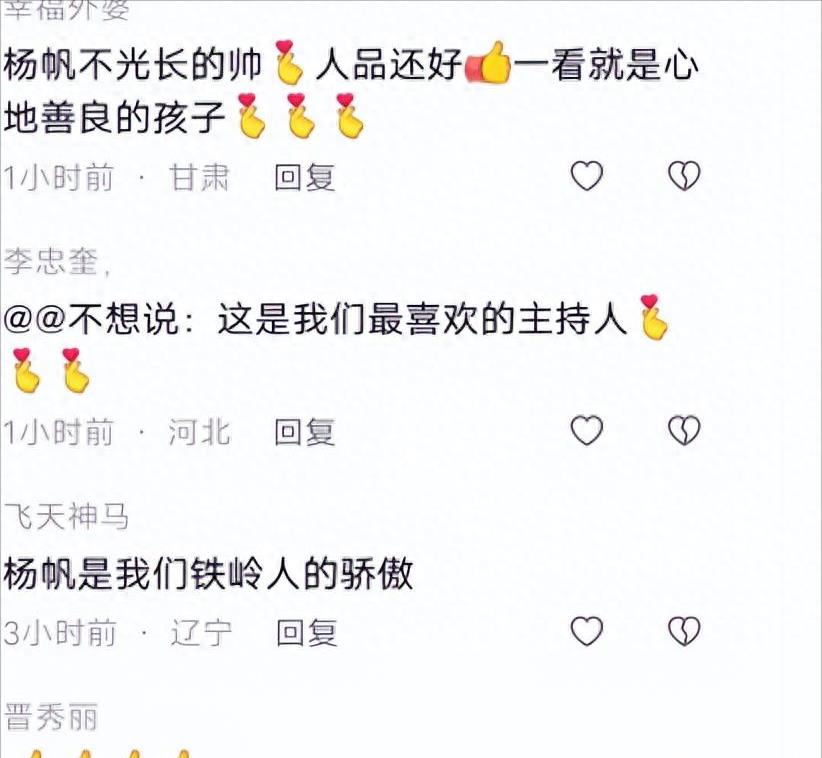822x758 pixels.
Task: Tap thumbs-up emoji after 人品还好
Action: click(488, 64)
